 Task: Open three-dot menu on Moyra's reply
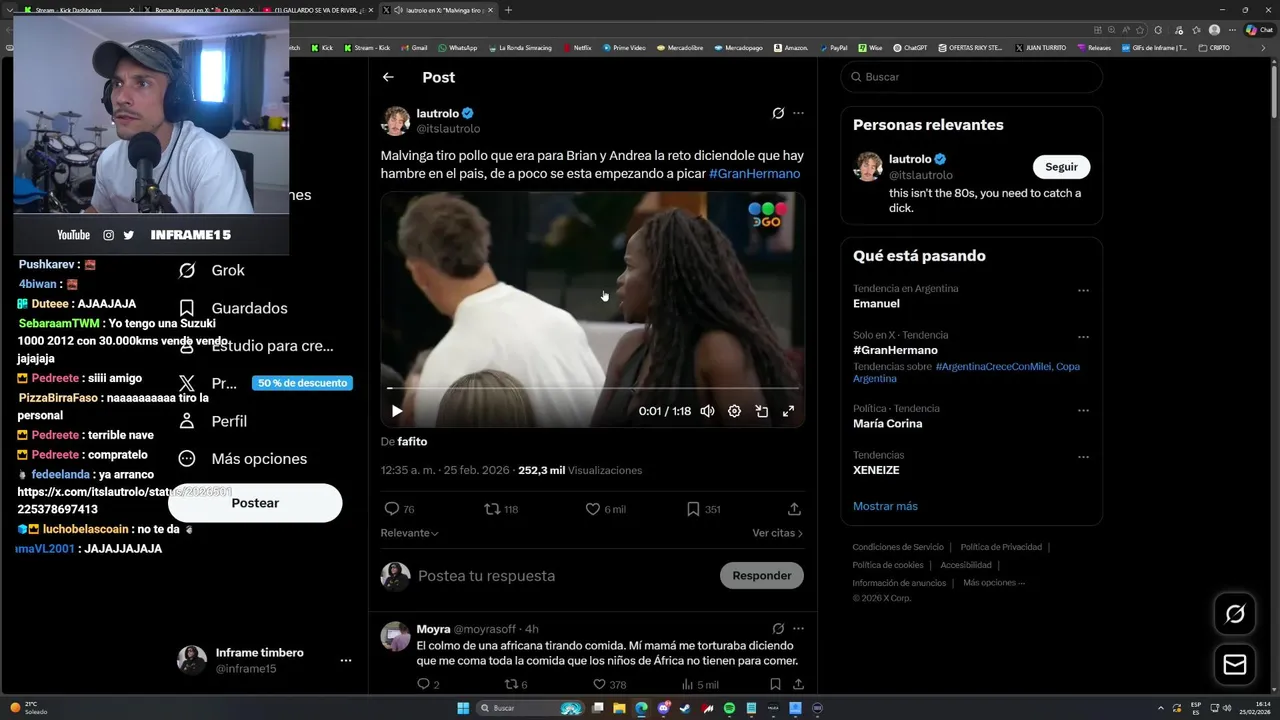tap(798, 629)
